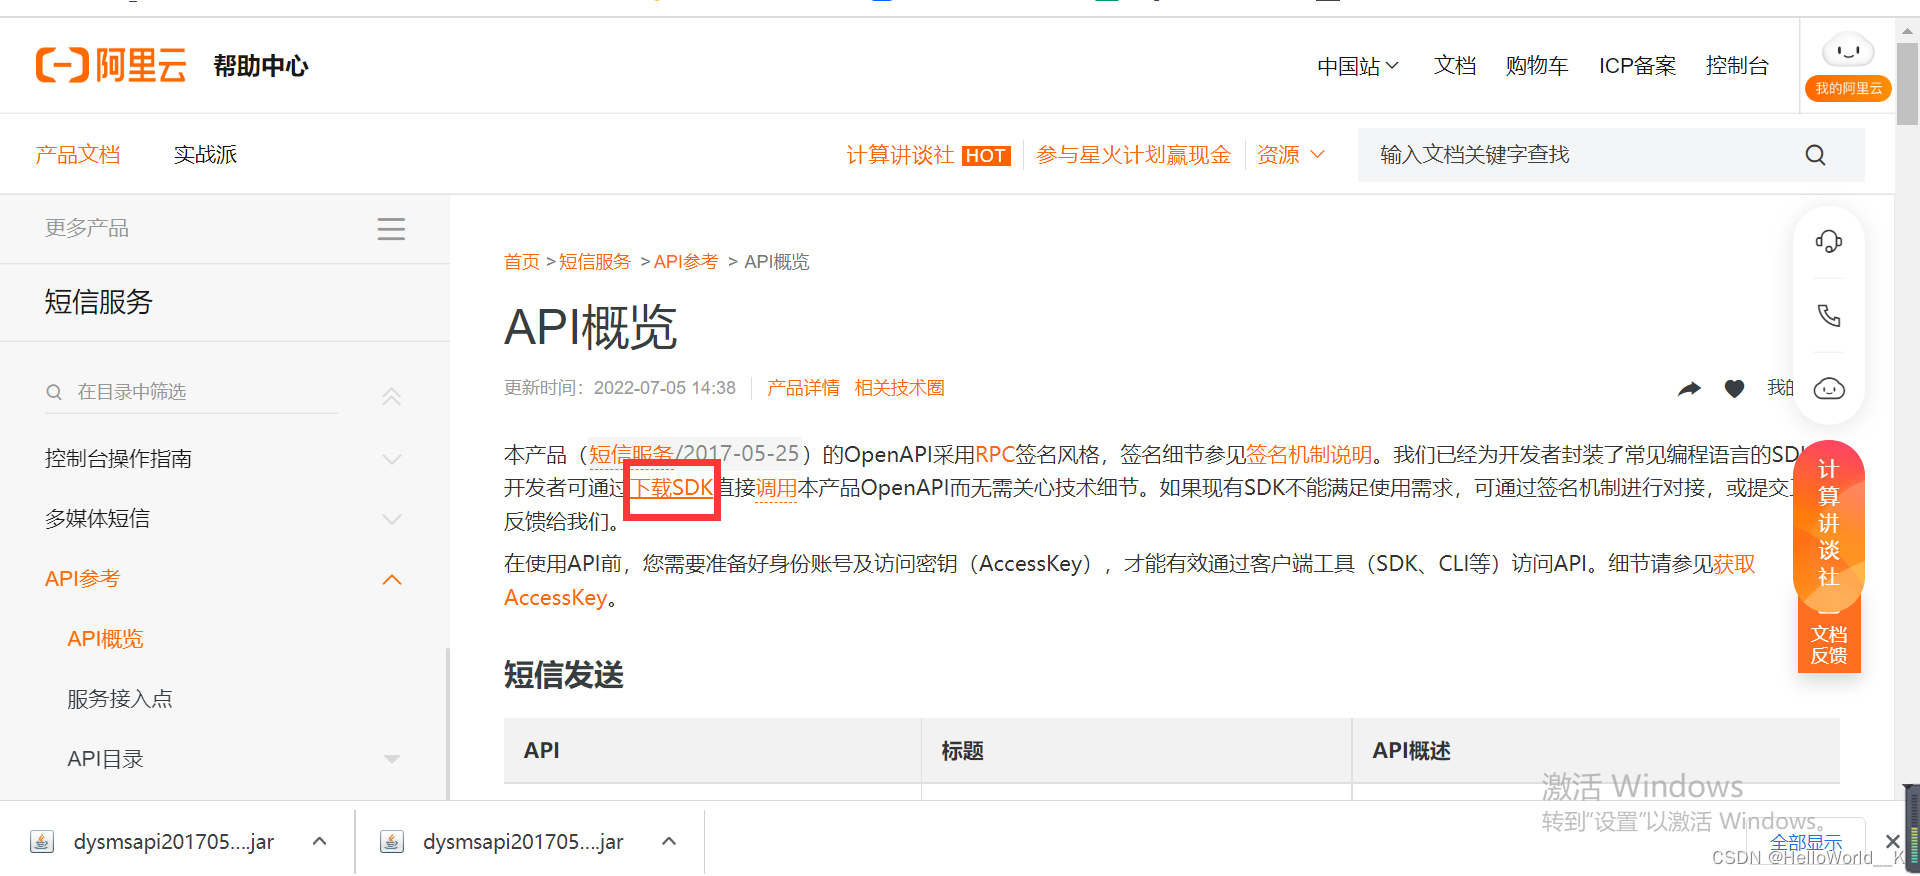Open the 相关技术圈 link
The width and height of the screenshot is (1920, 876).
click(899, 388)
